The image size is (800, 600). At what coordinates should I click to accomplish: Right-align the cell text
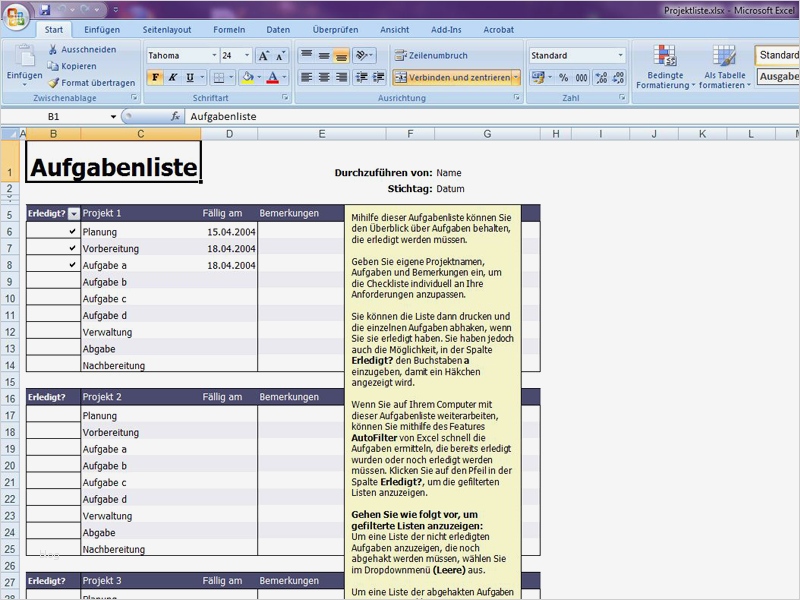pyautogui.click(x=341, y=78)
